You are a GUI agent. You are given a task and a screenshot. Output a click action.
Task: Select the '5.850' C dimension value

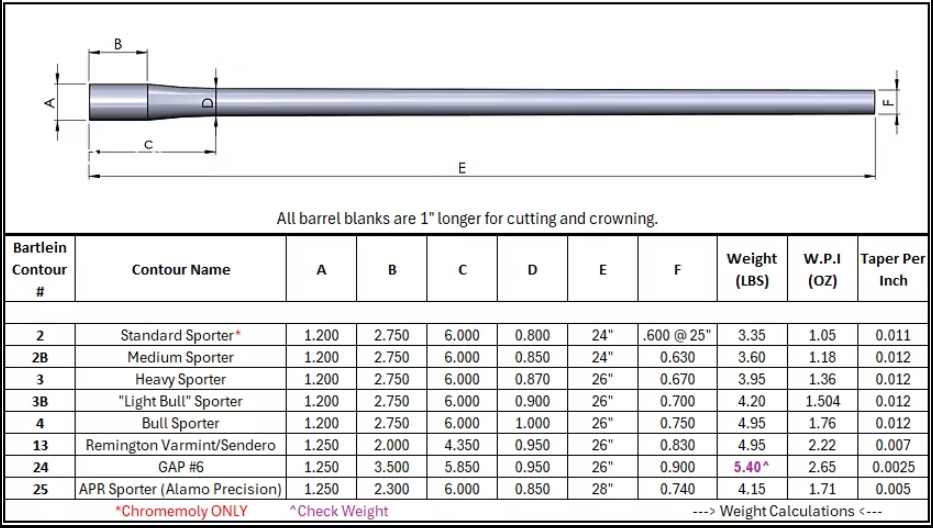462,467
